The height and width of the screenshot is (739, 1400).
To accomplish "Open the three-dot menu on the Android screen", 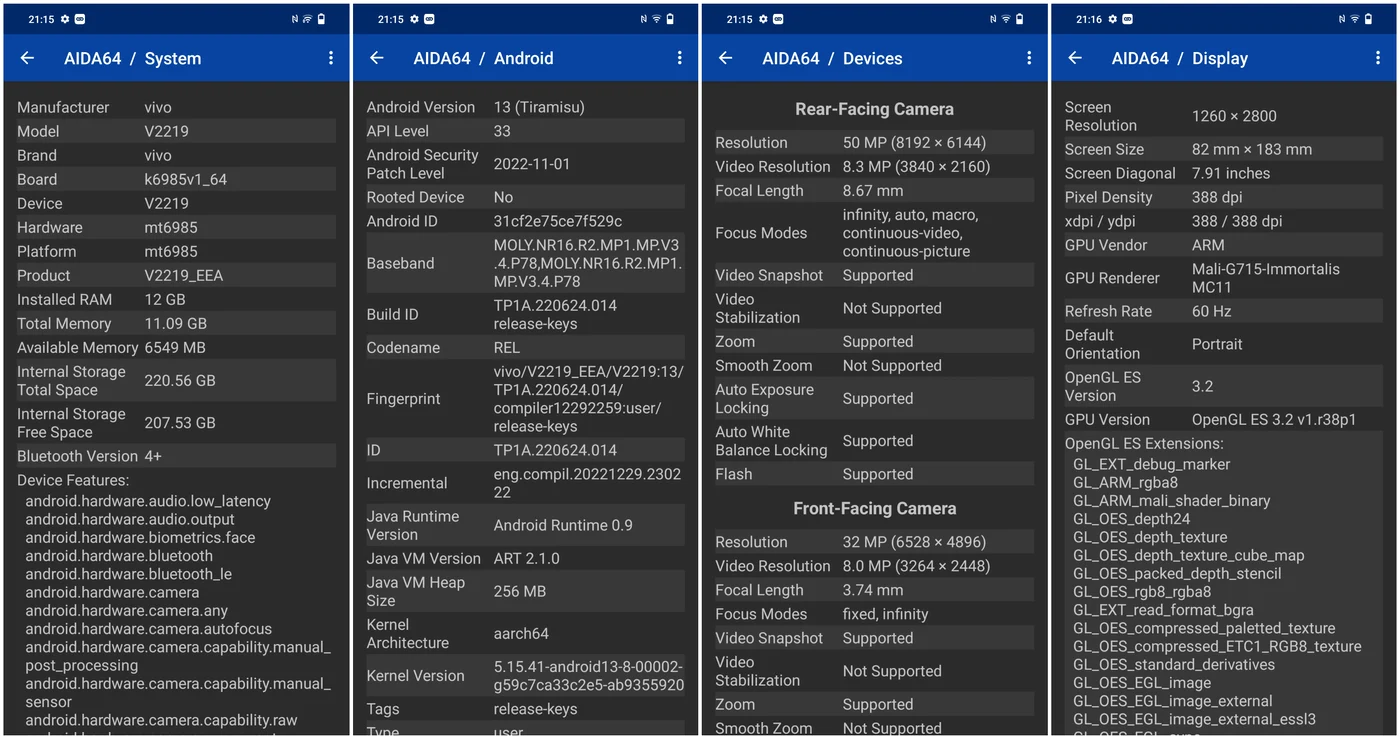I will (680, 58).
